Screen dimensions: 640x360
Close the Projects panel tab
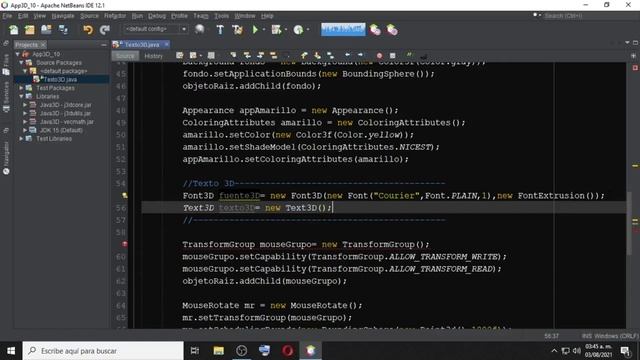pyautogui.click(x=43, y=44)
